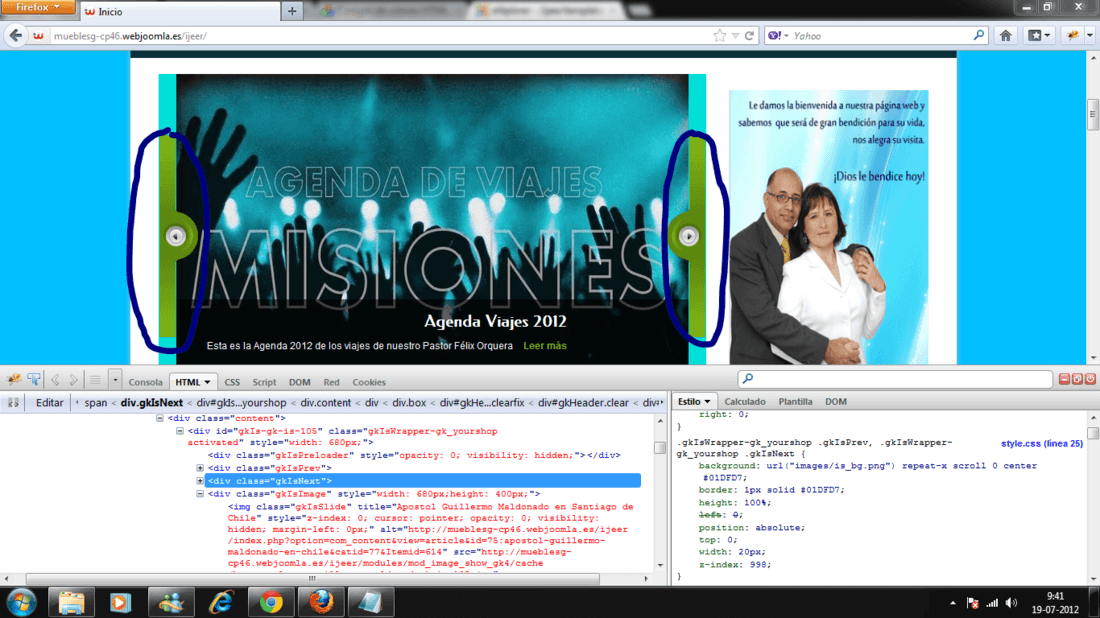1100x618 pixels.
Task: Expand the gkIsPrev div node
Action: [200, 468]
